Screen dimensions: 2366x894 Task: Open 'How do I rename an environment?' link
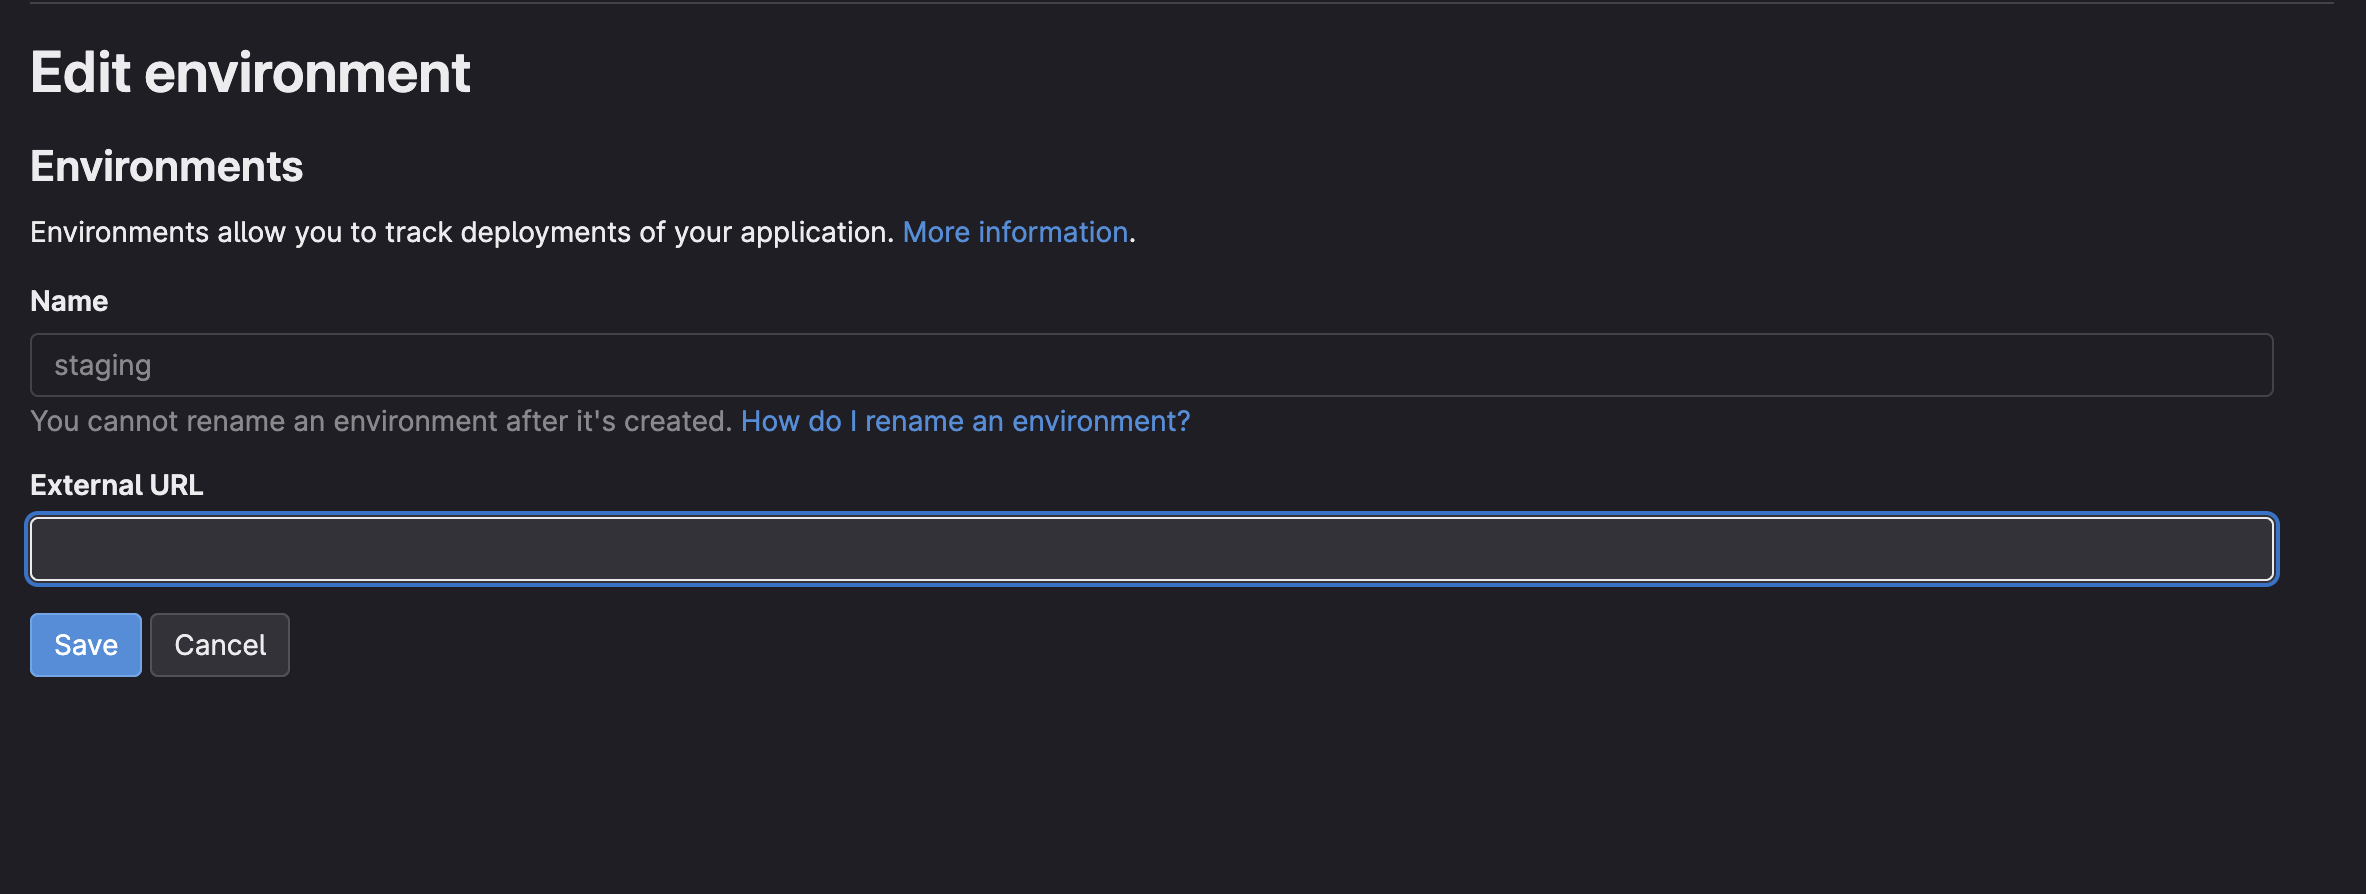[x=965, y=421]
